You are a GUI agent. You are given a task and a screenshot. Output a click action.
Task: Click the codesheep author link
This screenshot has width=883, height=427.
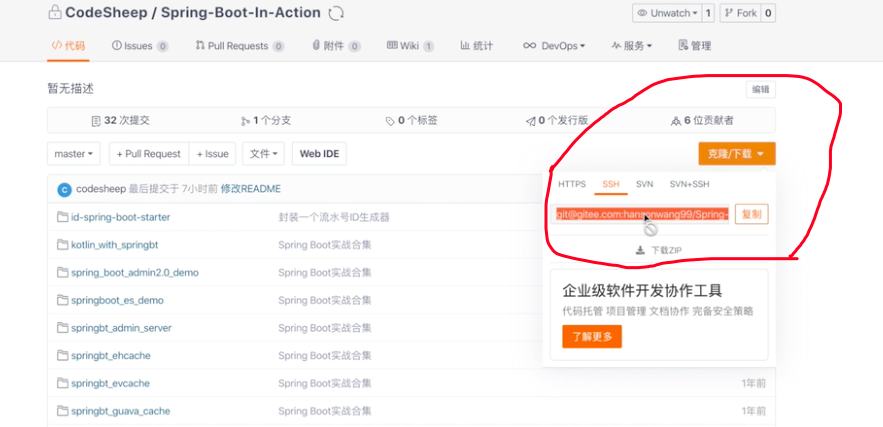point(101,189)
